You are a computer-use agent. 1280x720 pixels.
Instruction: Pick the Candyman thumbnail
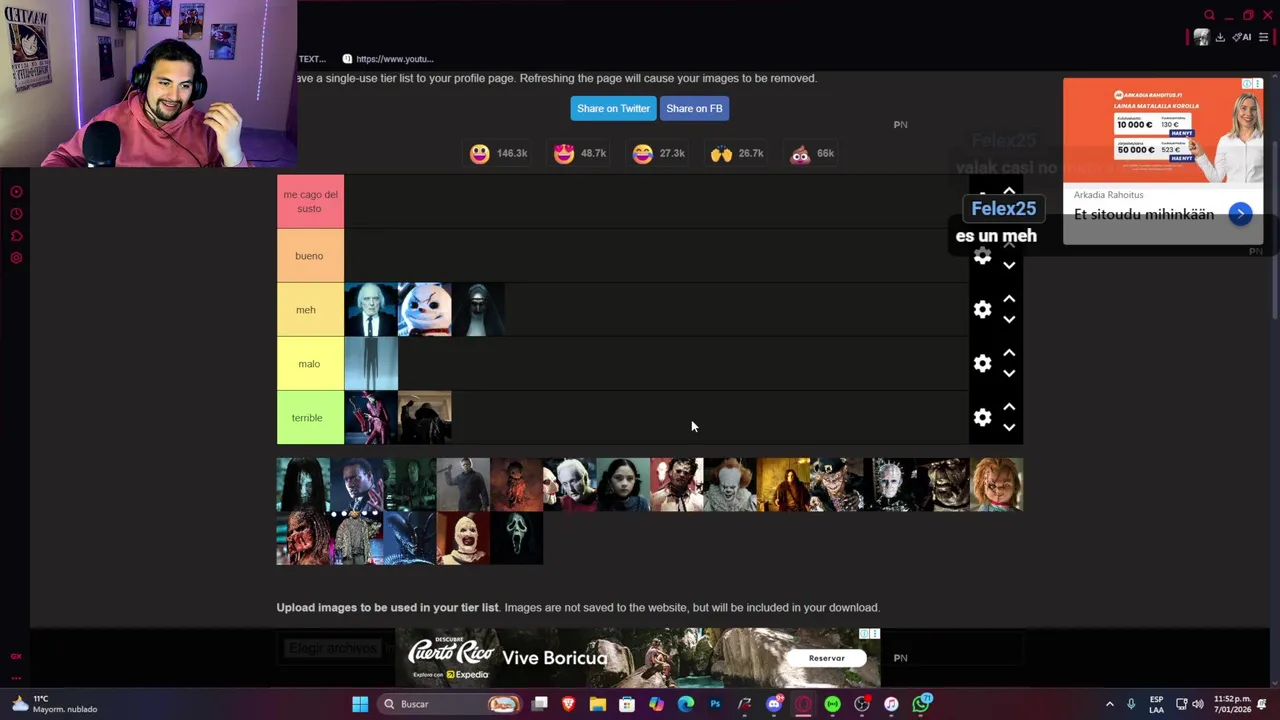[357, 484]
